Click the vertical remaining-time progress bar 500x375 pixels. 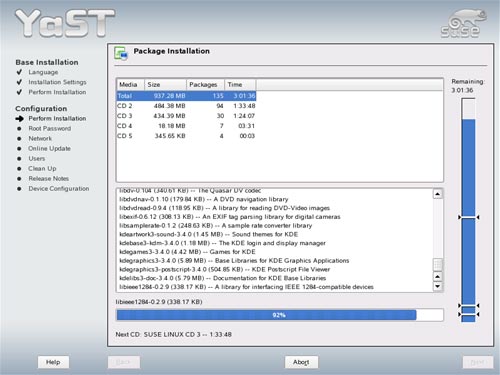click(468, 210)
